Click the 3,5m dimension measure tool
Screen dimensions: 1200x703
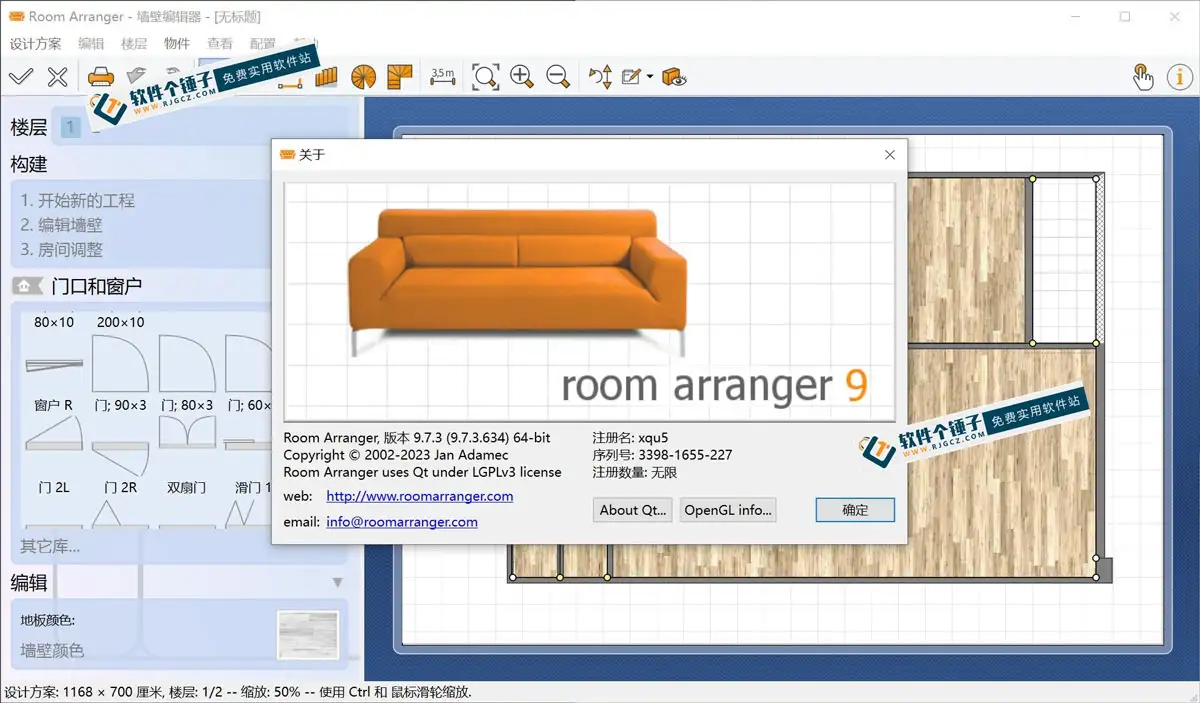point(443,76)
